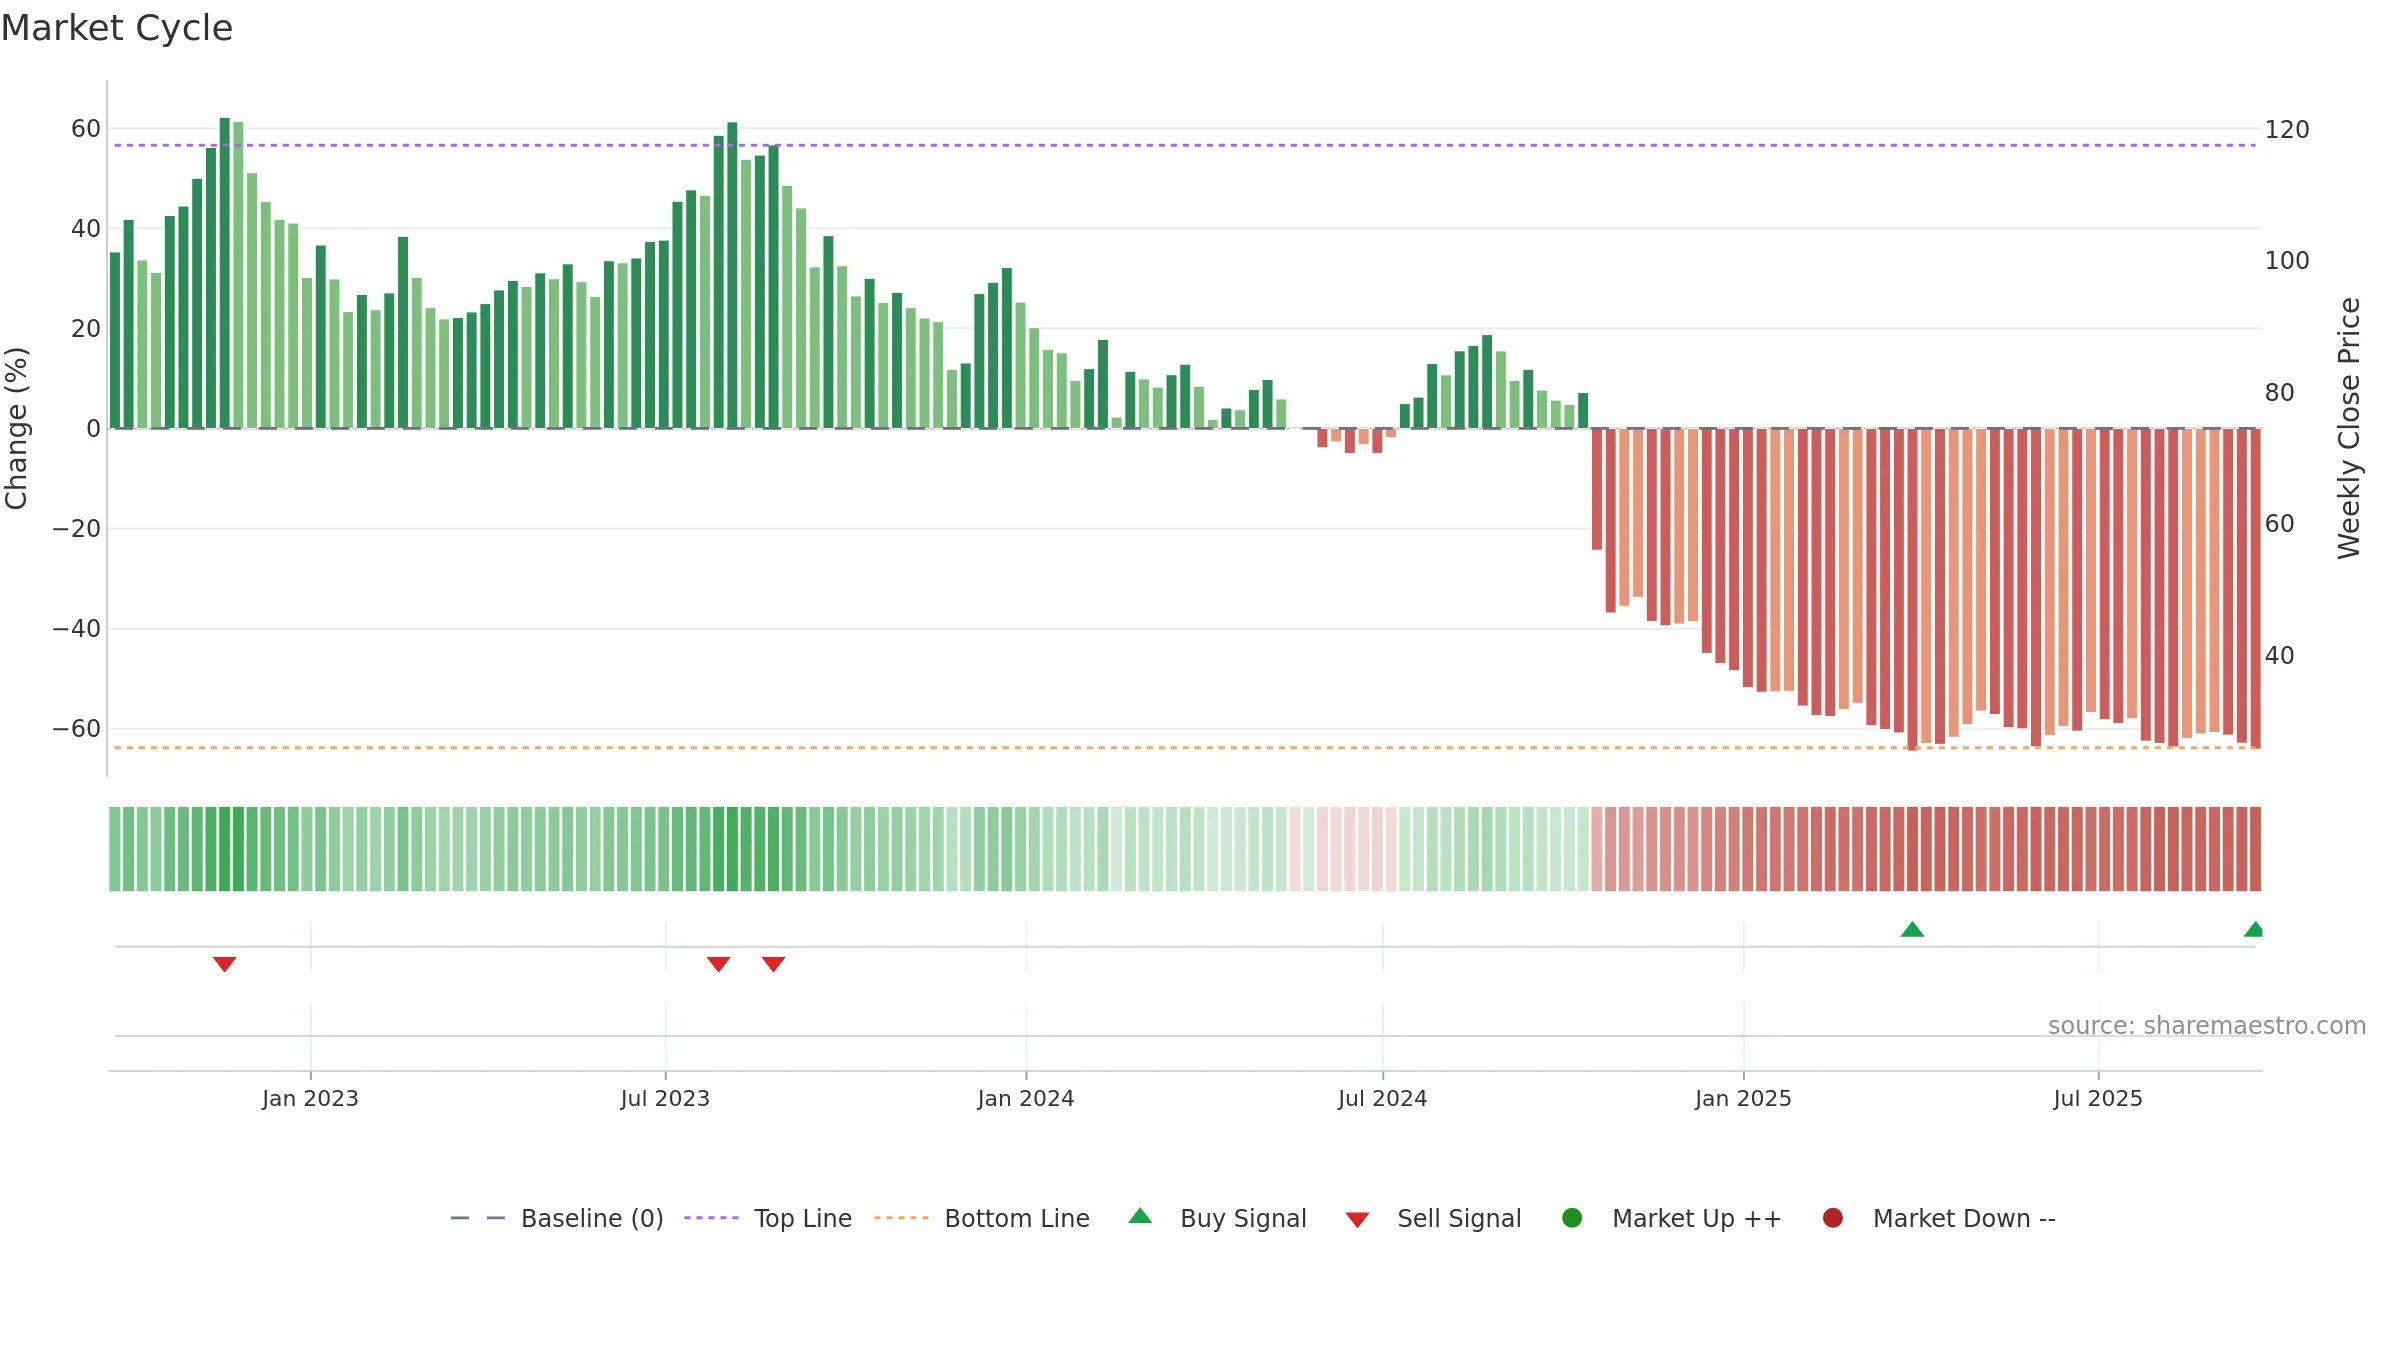Click the Jul 2023 x-axis label
Viewport: 2400px width, 1350px height.
pyautogui.click(x=665, y=1098)
